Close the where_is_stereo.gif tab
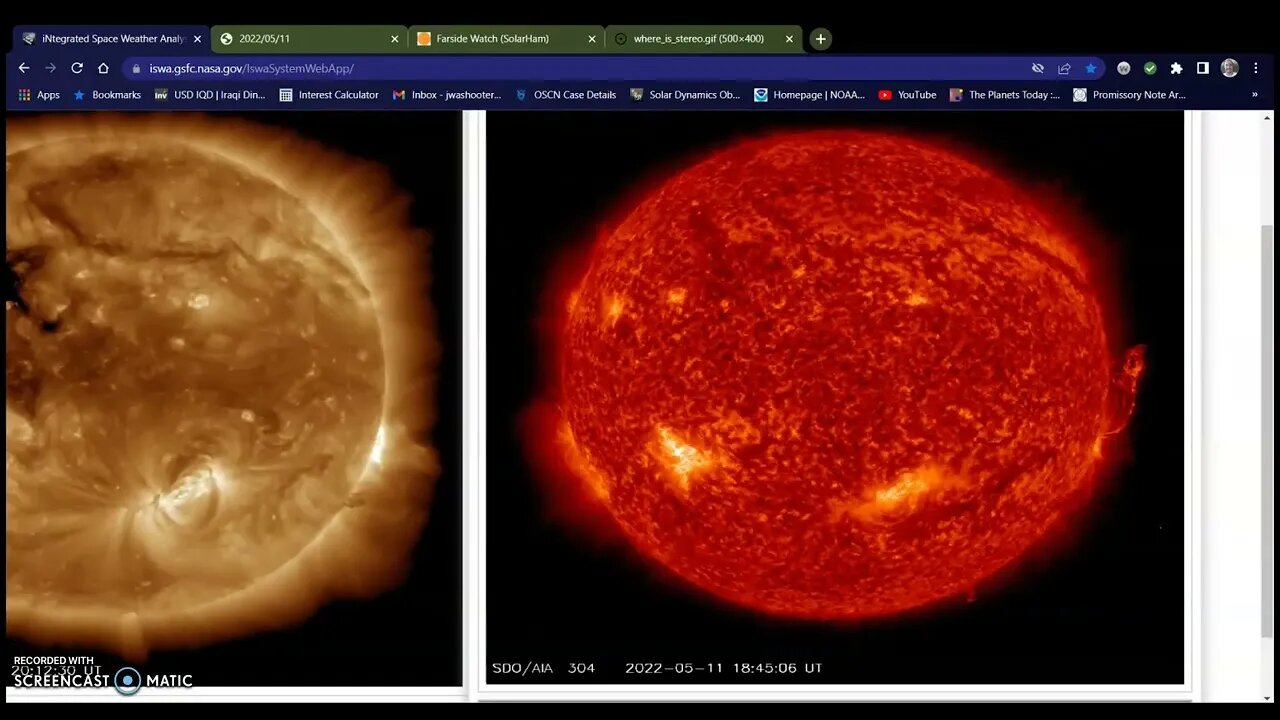Image resolution: width=1280 pixels, height=720 pixels. point(789,39)
